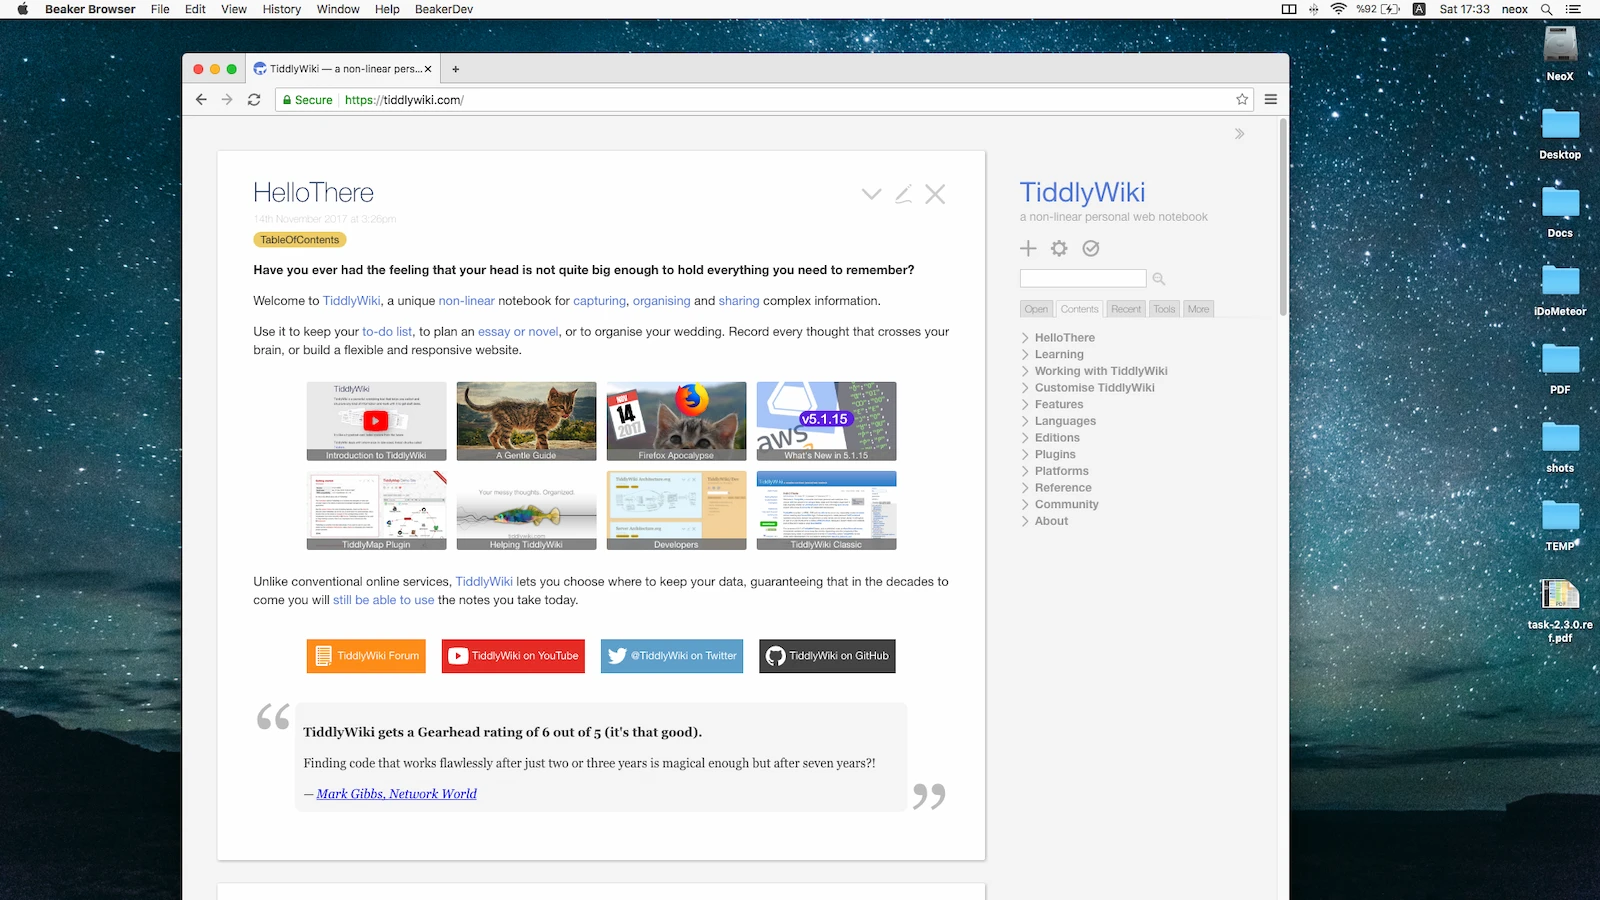Open the What's New in 5.1.15 thumbnail
The height and width of the screenshot is (900, 1600).
(826, 421)
